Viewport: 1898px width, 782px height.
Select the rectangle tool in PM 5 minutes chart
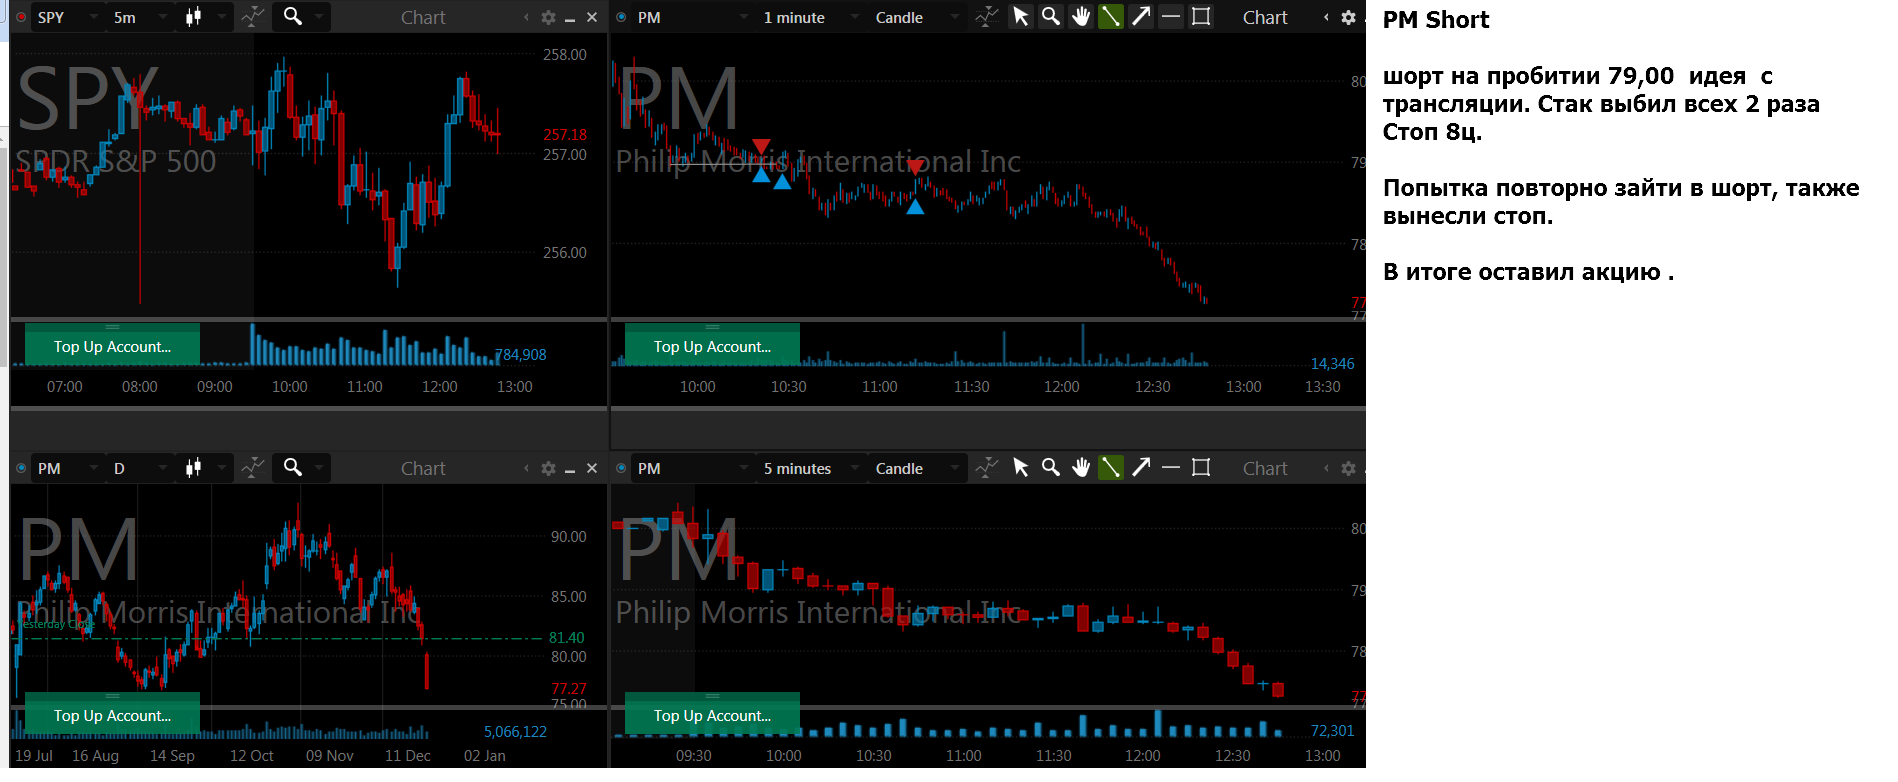coord(1201,468)
